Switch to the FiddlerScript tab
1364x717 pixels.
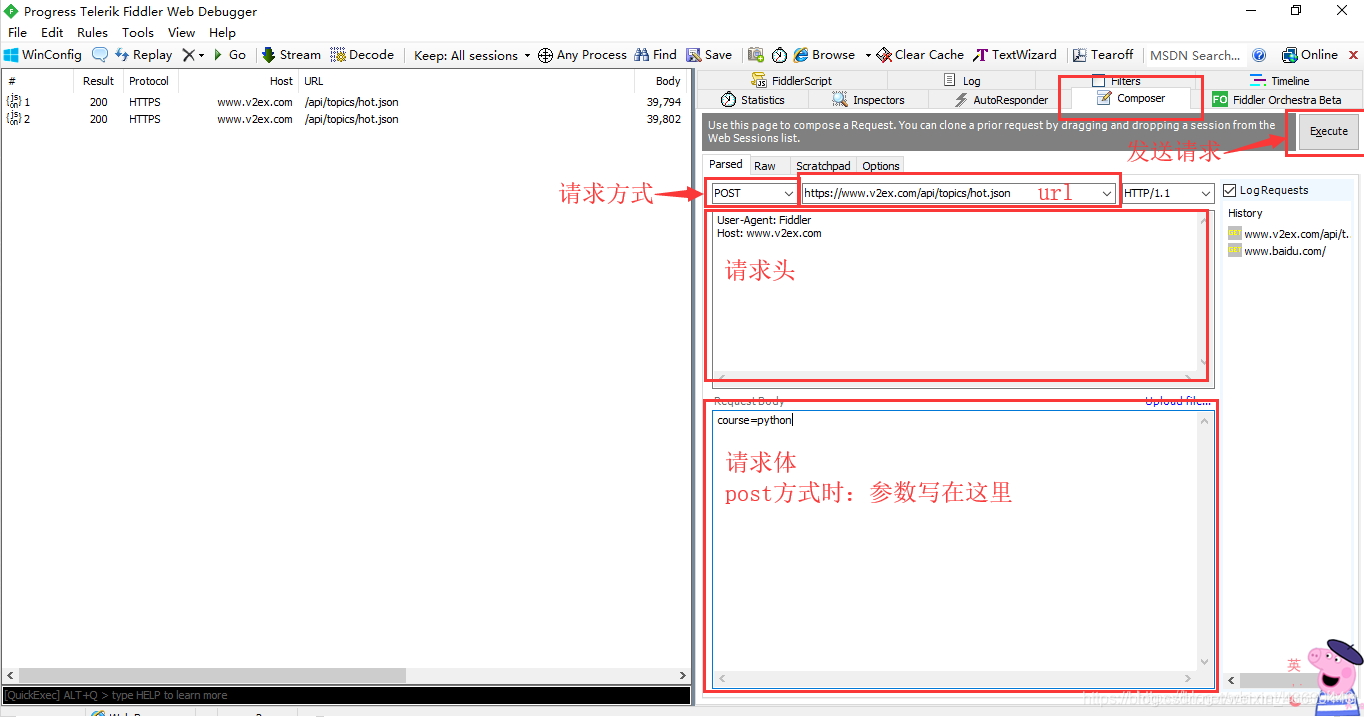pos(791,81)
